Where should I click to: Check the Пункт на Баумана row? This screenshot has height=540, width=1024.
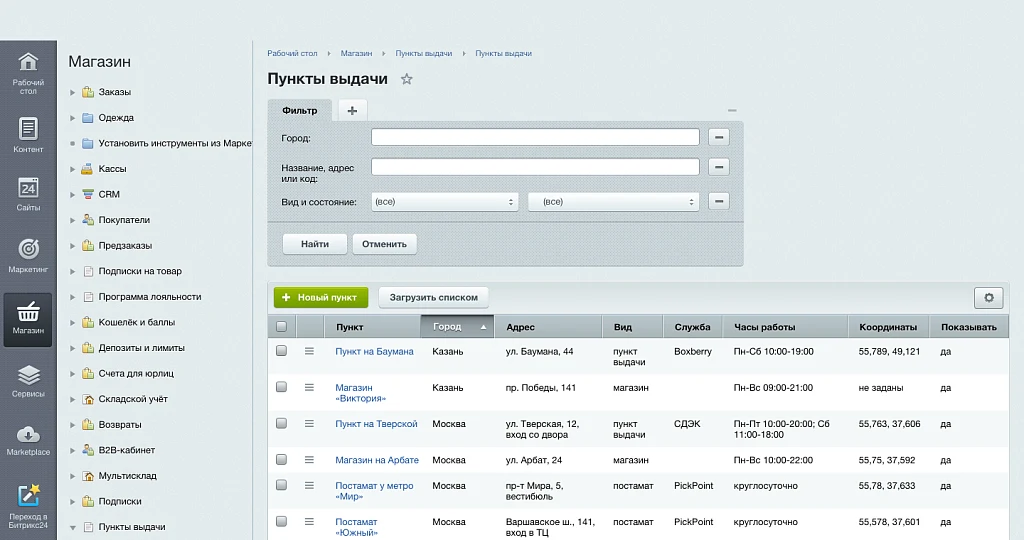pos(281,351)
